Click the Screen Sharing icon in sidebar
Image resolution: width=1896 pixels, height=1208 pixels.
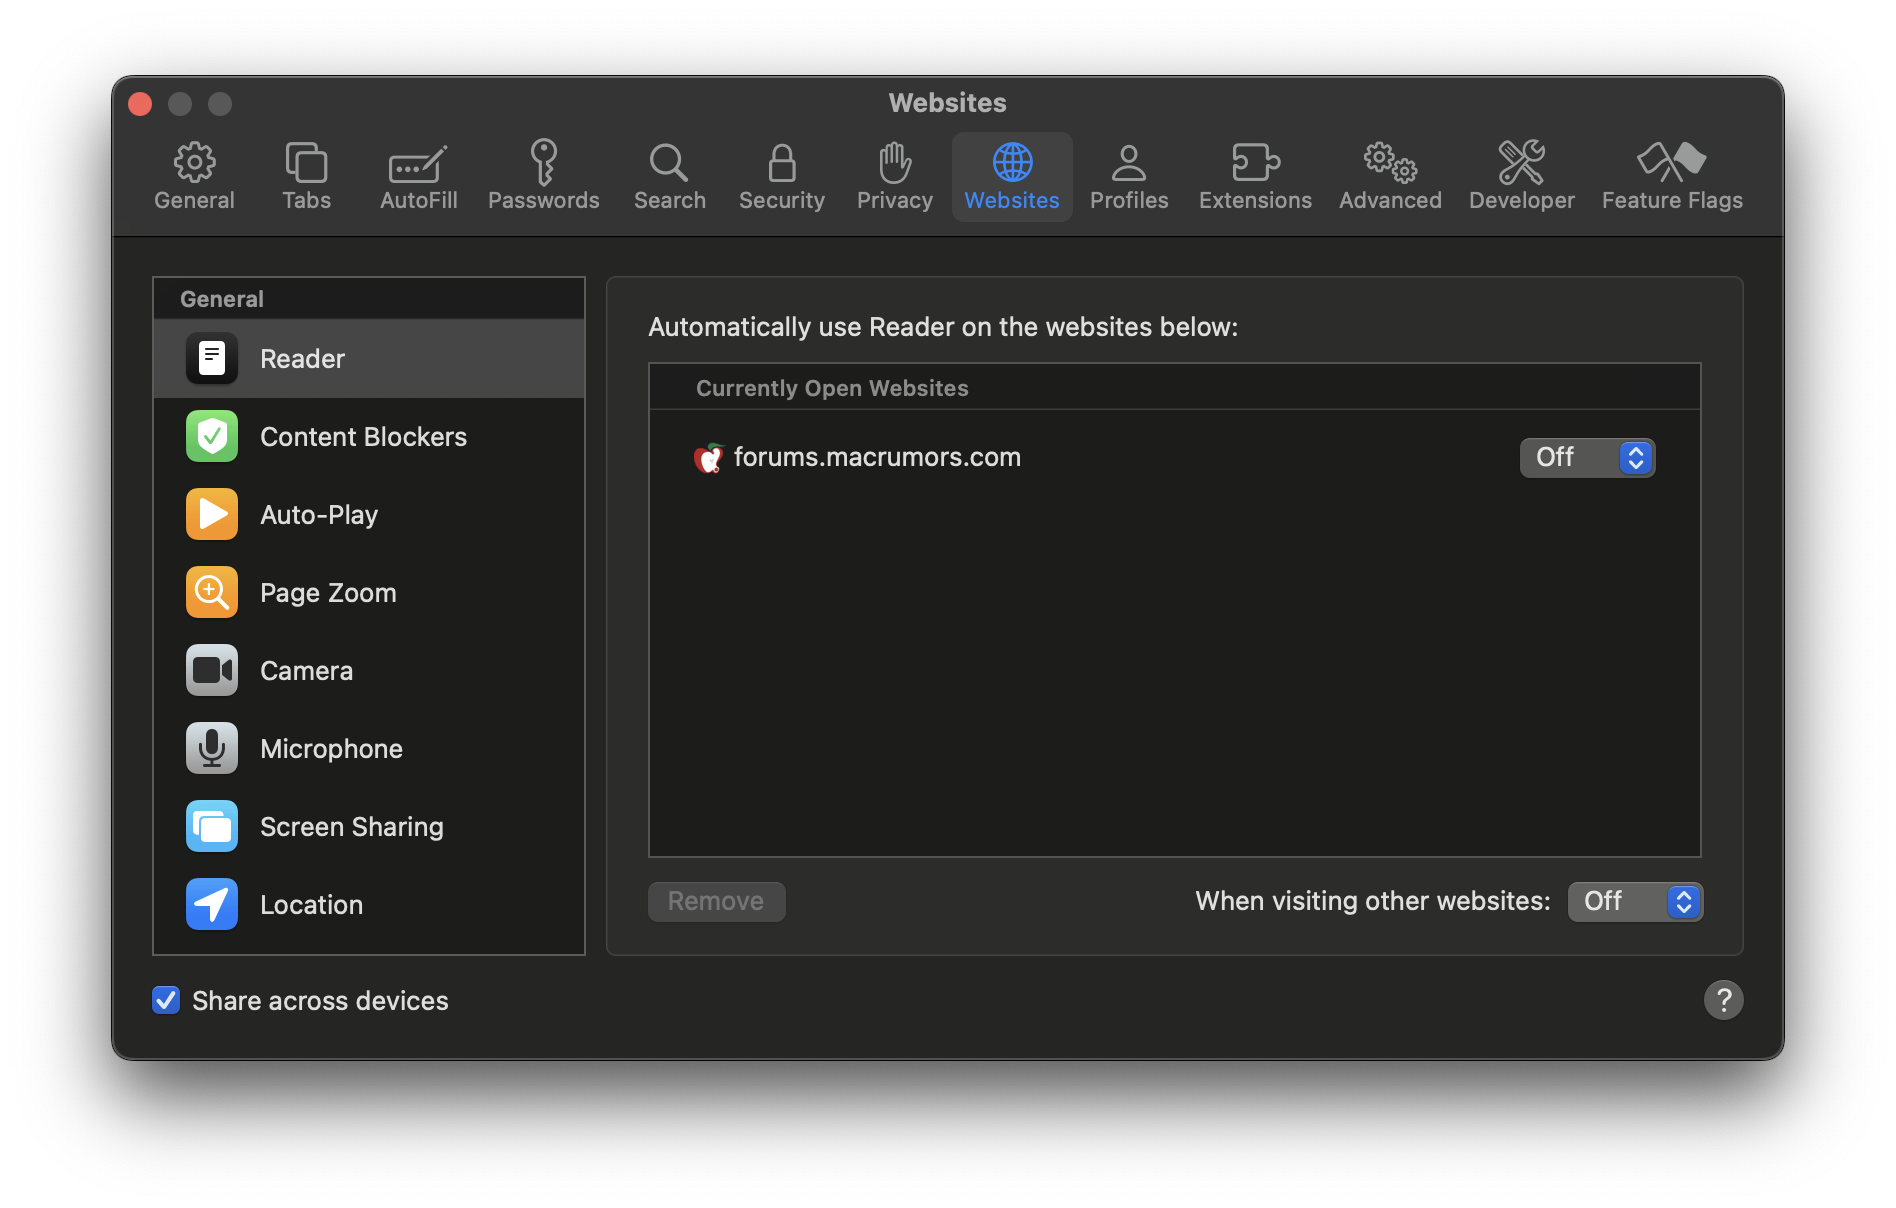point(212,826)
